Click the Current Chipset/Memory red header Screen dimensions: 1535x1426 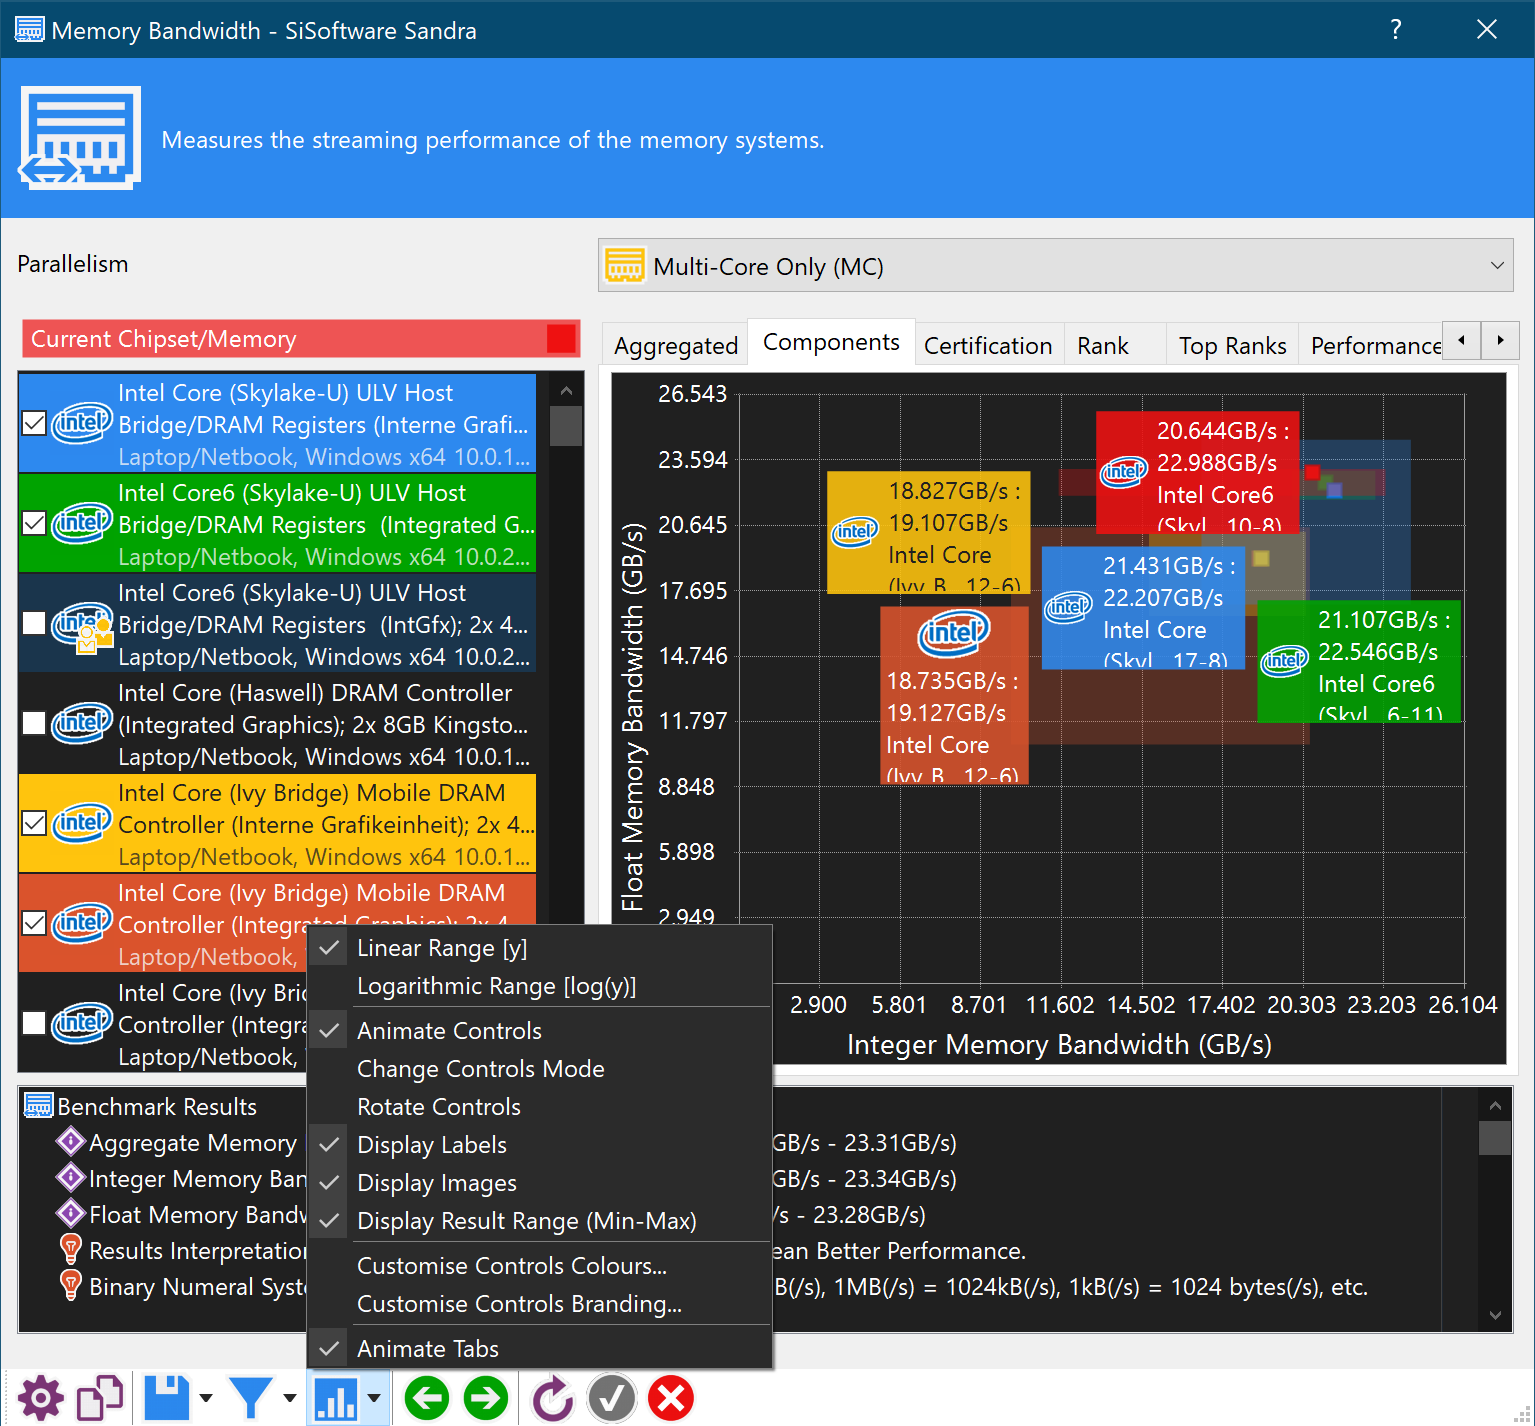pyautogui.click(x=301, y=339)
